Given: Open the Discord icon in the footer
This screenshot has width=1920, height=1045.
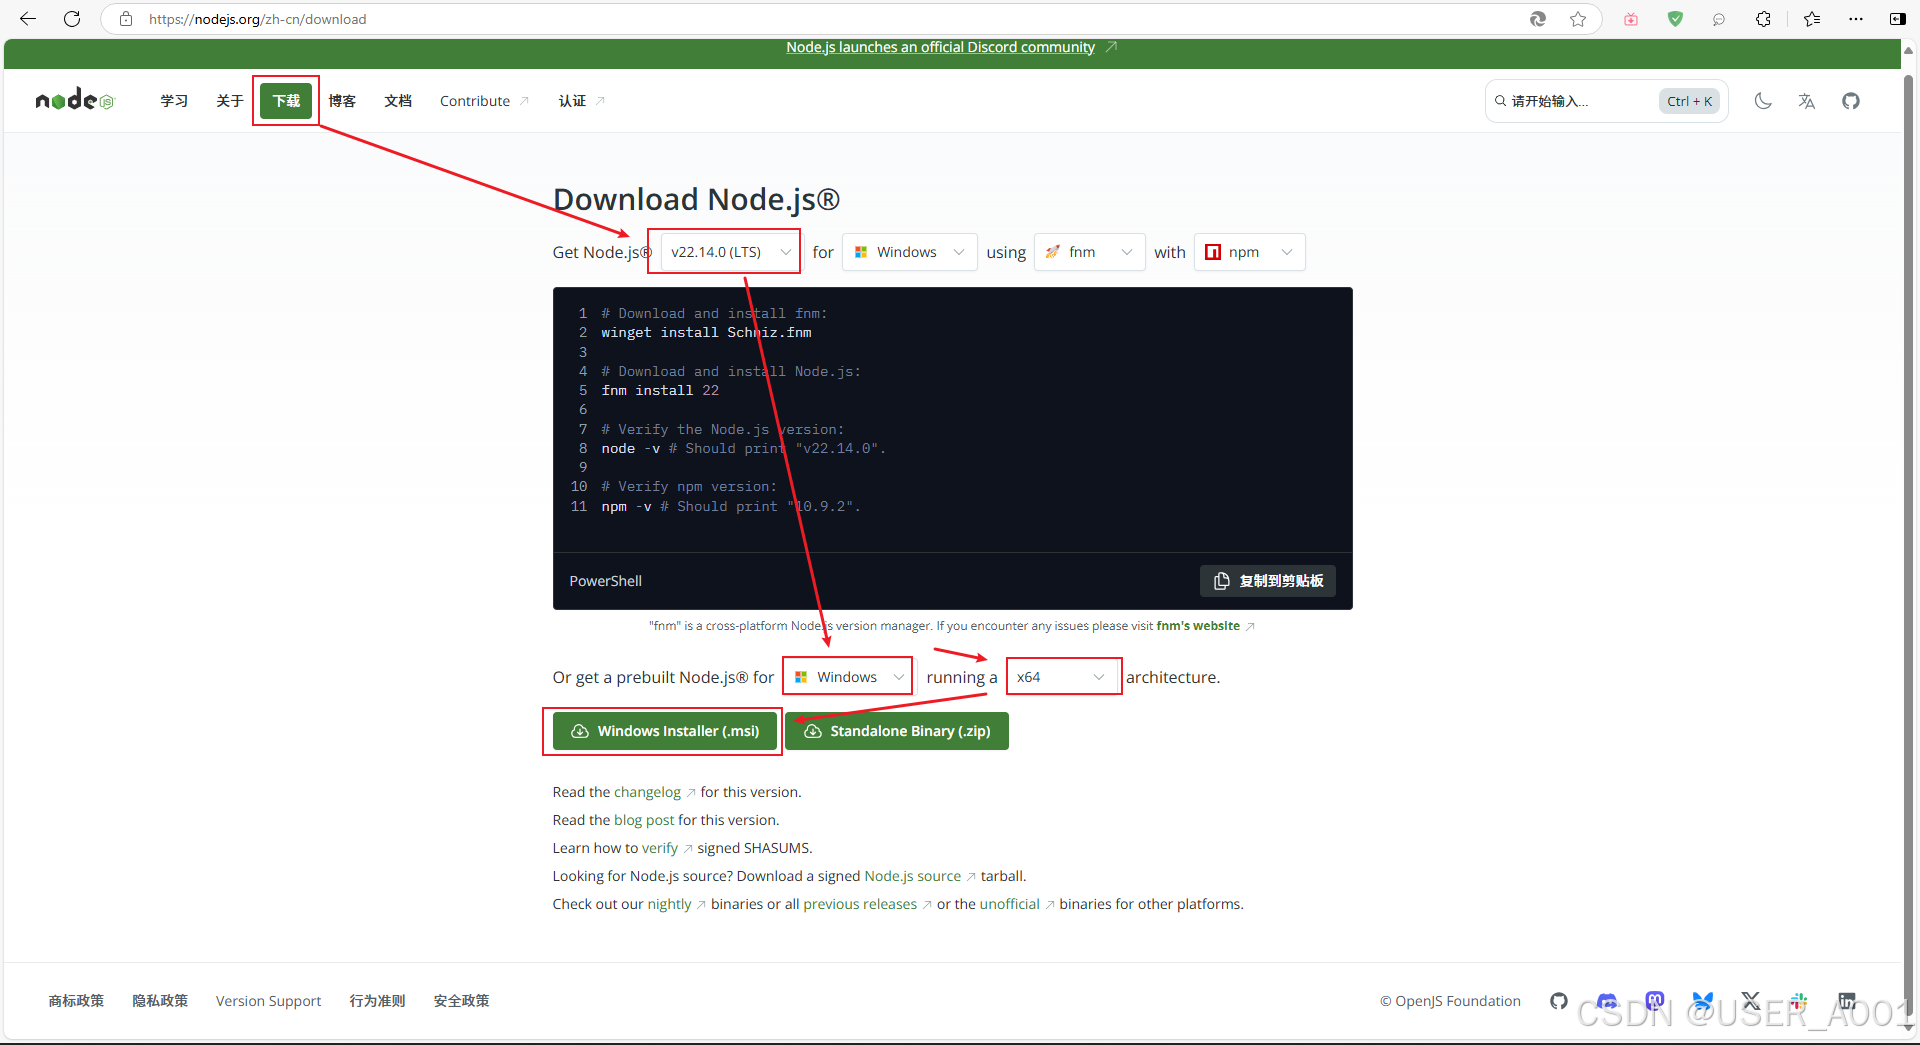Looking at the screenshot, I should [x=1607, y=1001].
